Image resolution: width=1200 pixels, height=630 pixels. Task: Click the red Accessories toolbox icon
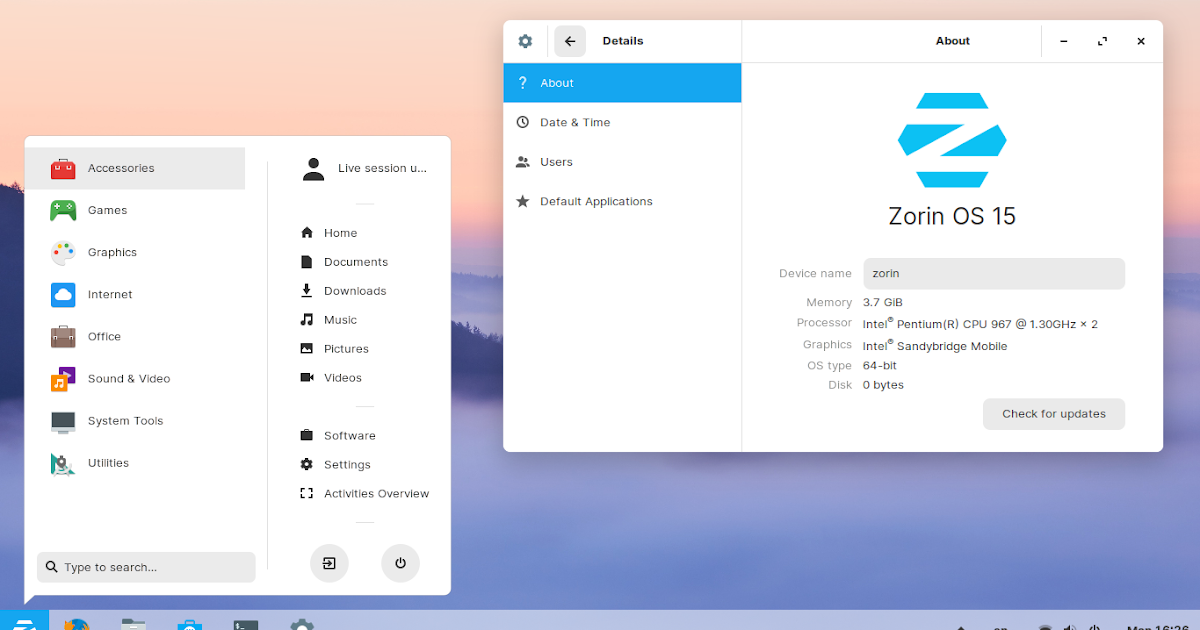click(x=63, y=169)
